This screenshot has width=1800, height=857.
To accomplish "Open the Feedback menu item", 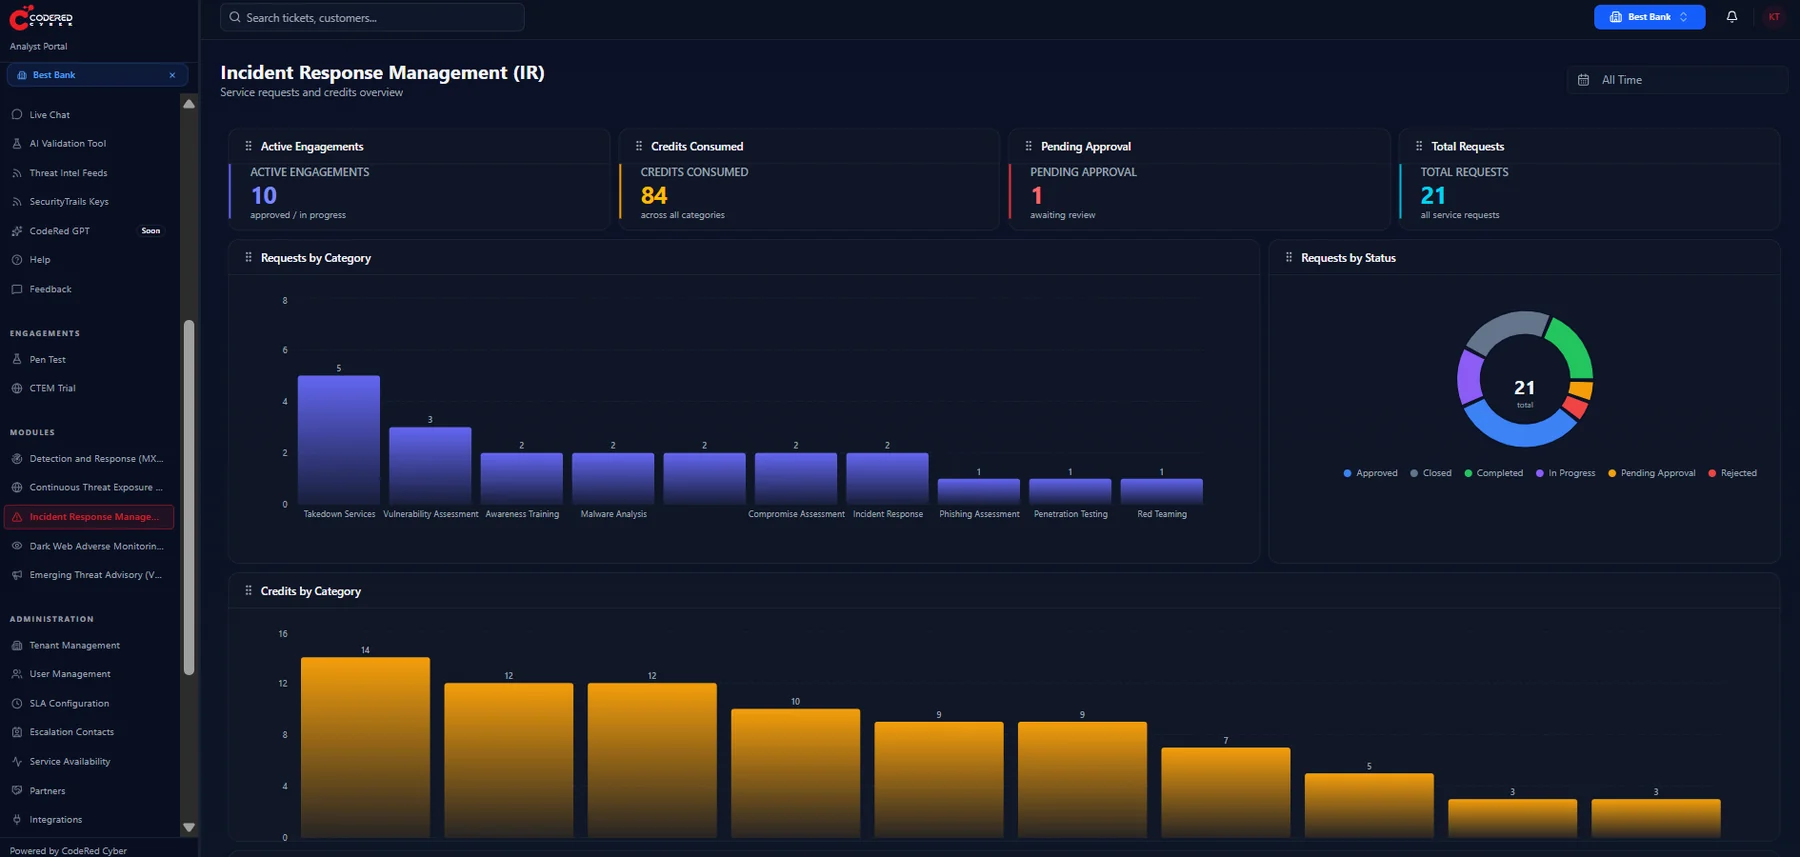I will tap(88, 289).
